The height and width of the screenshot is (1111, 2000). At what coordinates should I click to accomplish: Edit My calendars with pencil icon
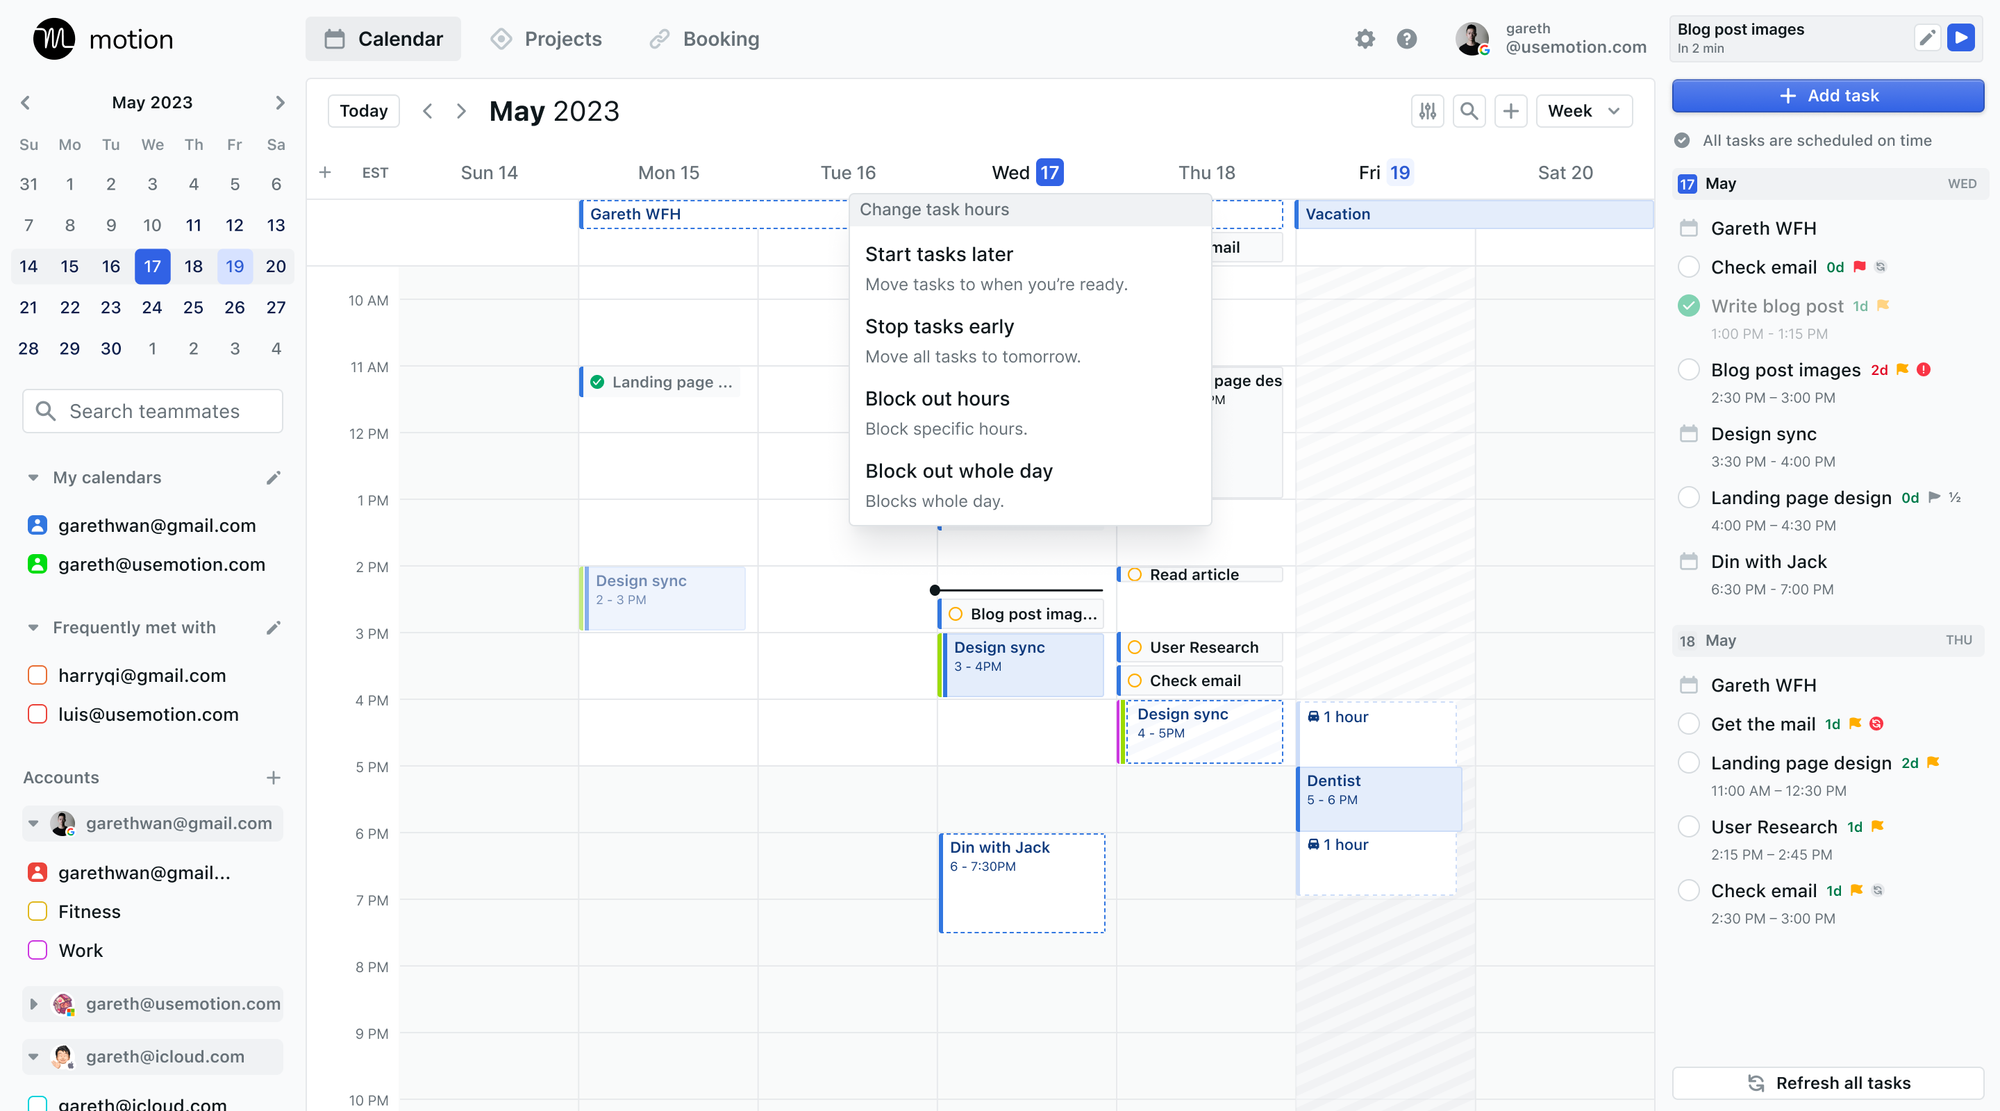(273, 478)
